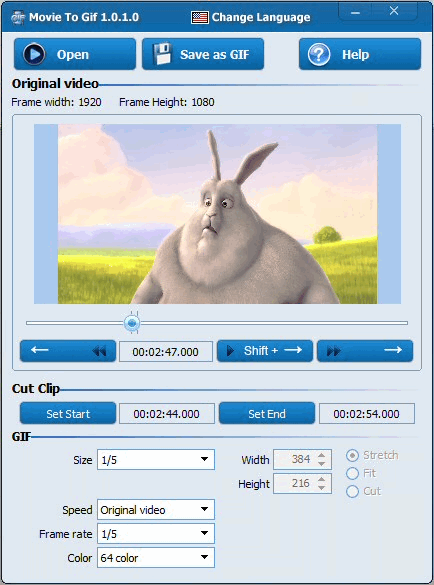Screen dimensions: 434x585
Task: Click the Change Language menu text
Action: [261, 17]
